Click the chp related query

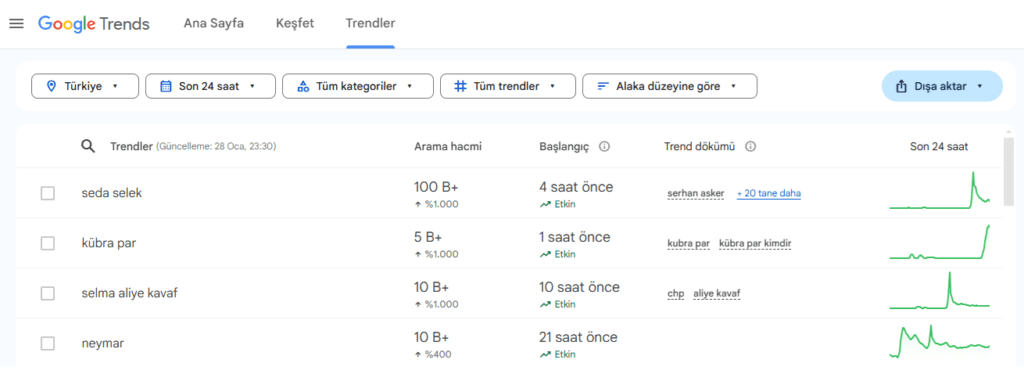pos(675,294)
